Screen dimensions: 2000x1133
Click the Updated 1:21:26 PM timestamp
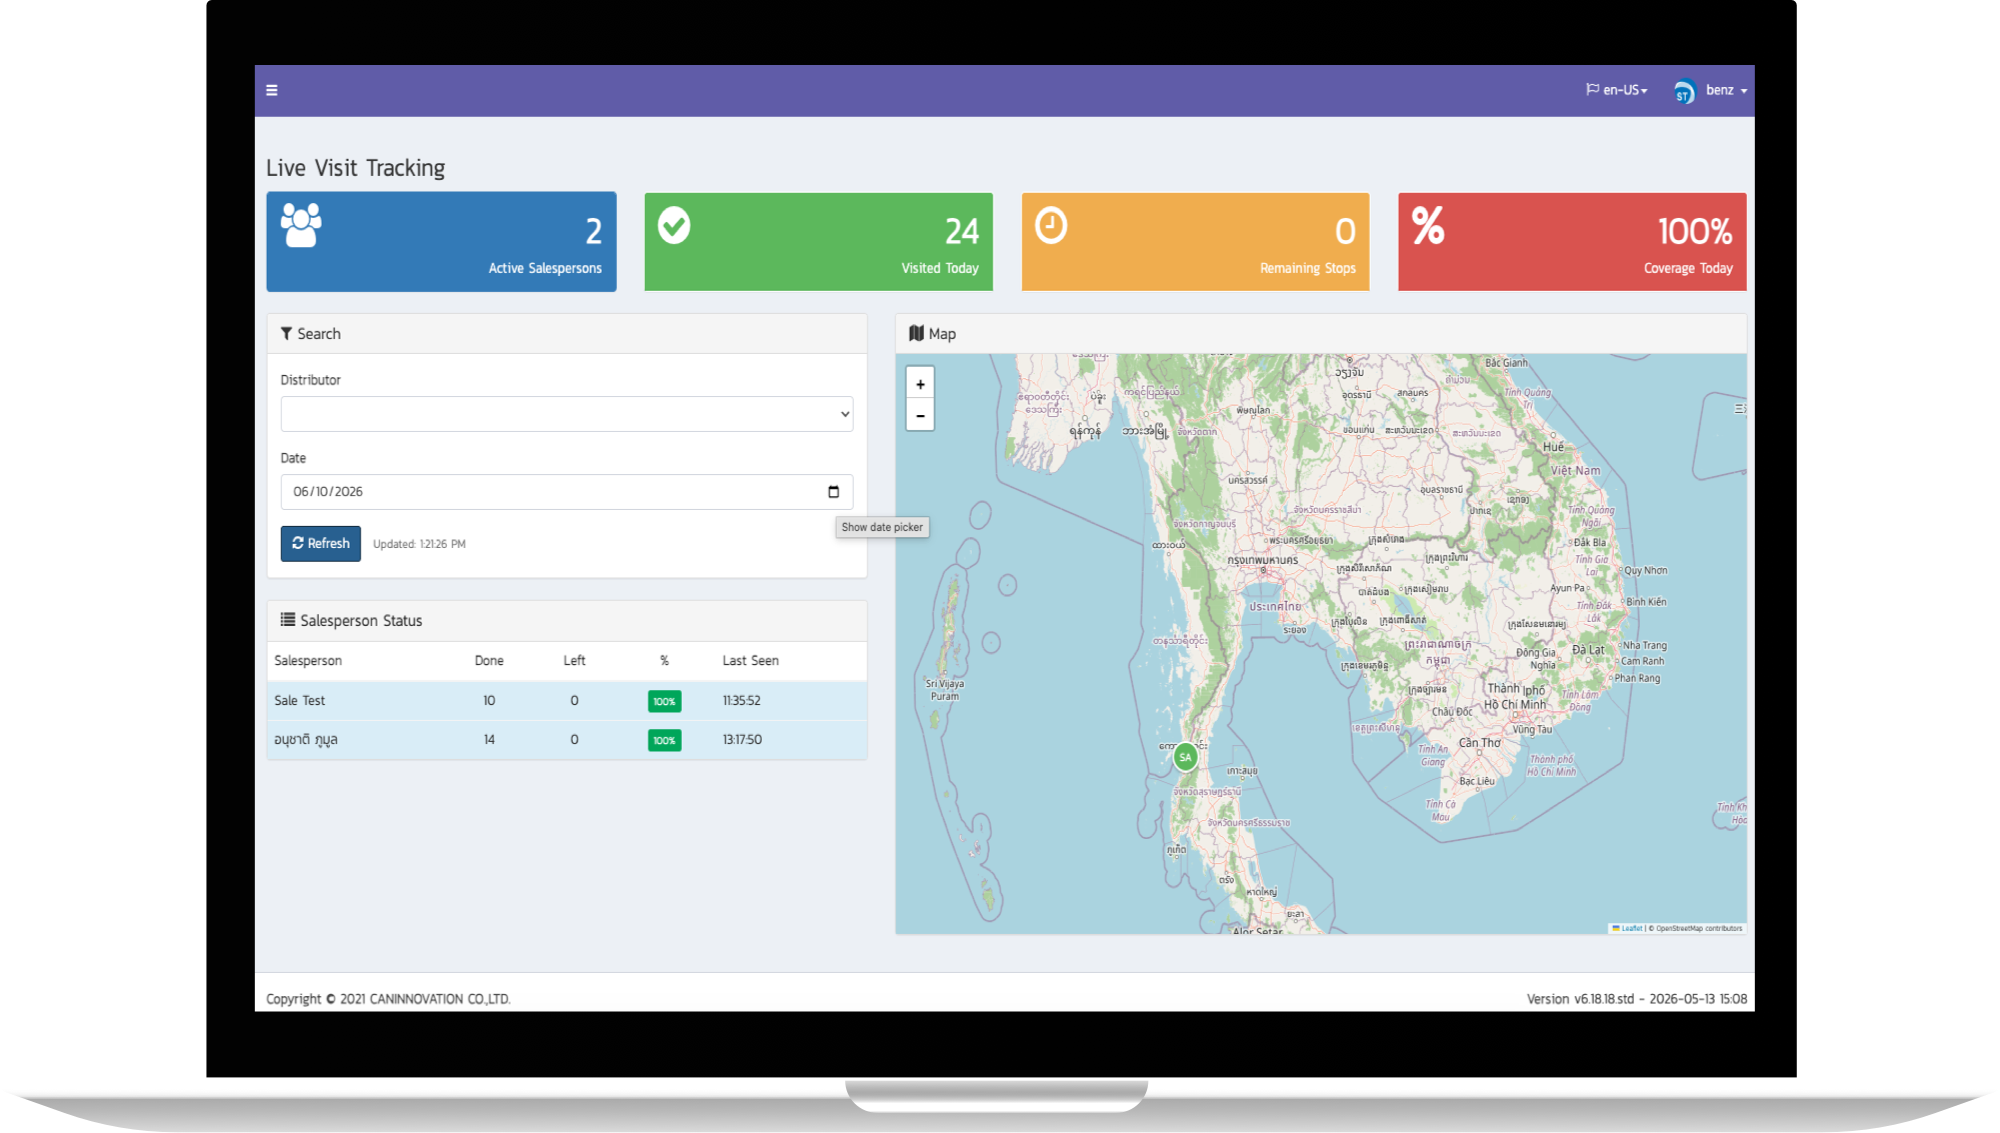click(419, 544)
